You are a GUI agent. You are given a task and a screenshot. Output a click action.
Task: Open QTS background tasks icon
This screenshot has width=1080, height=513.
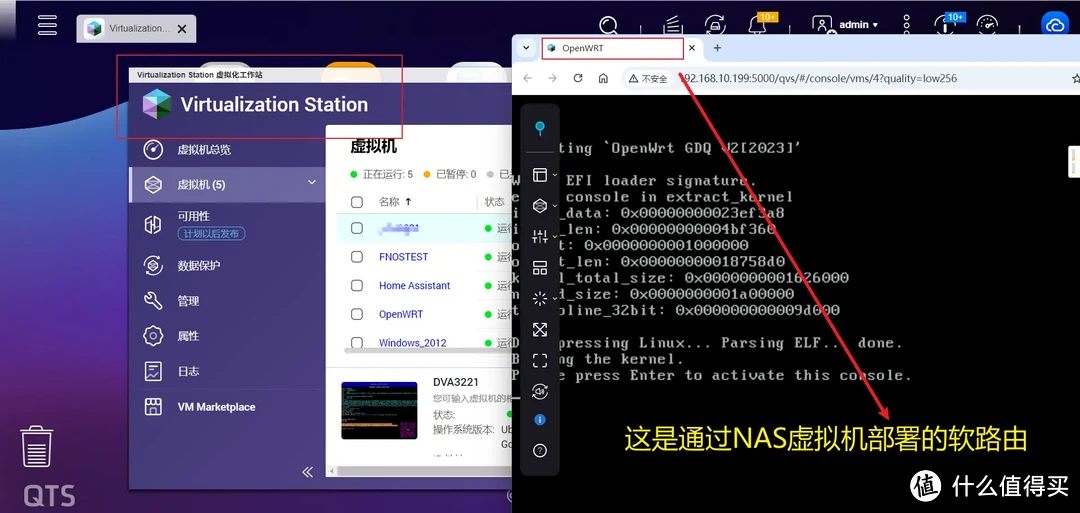tap(673, 25)
